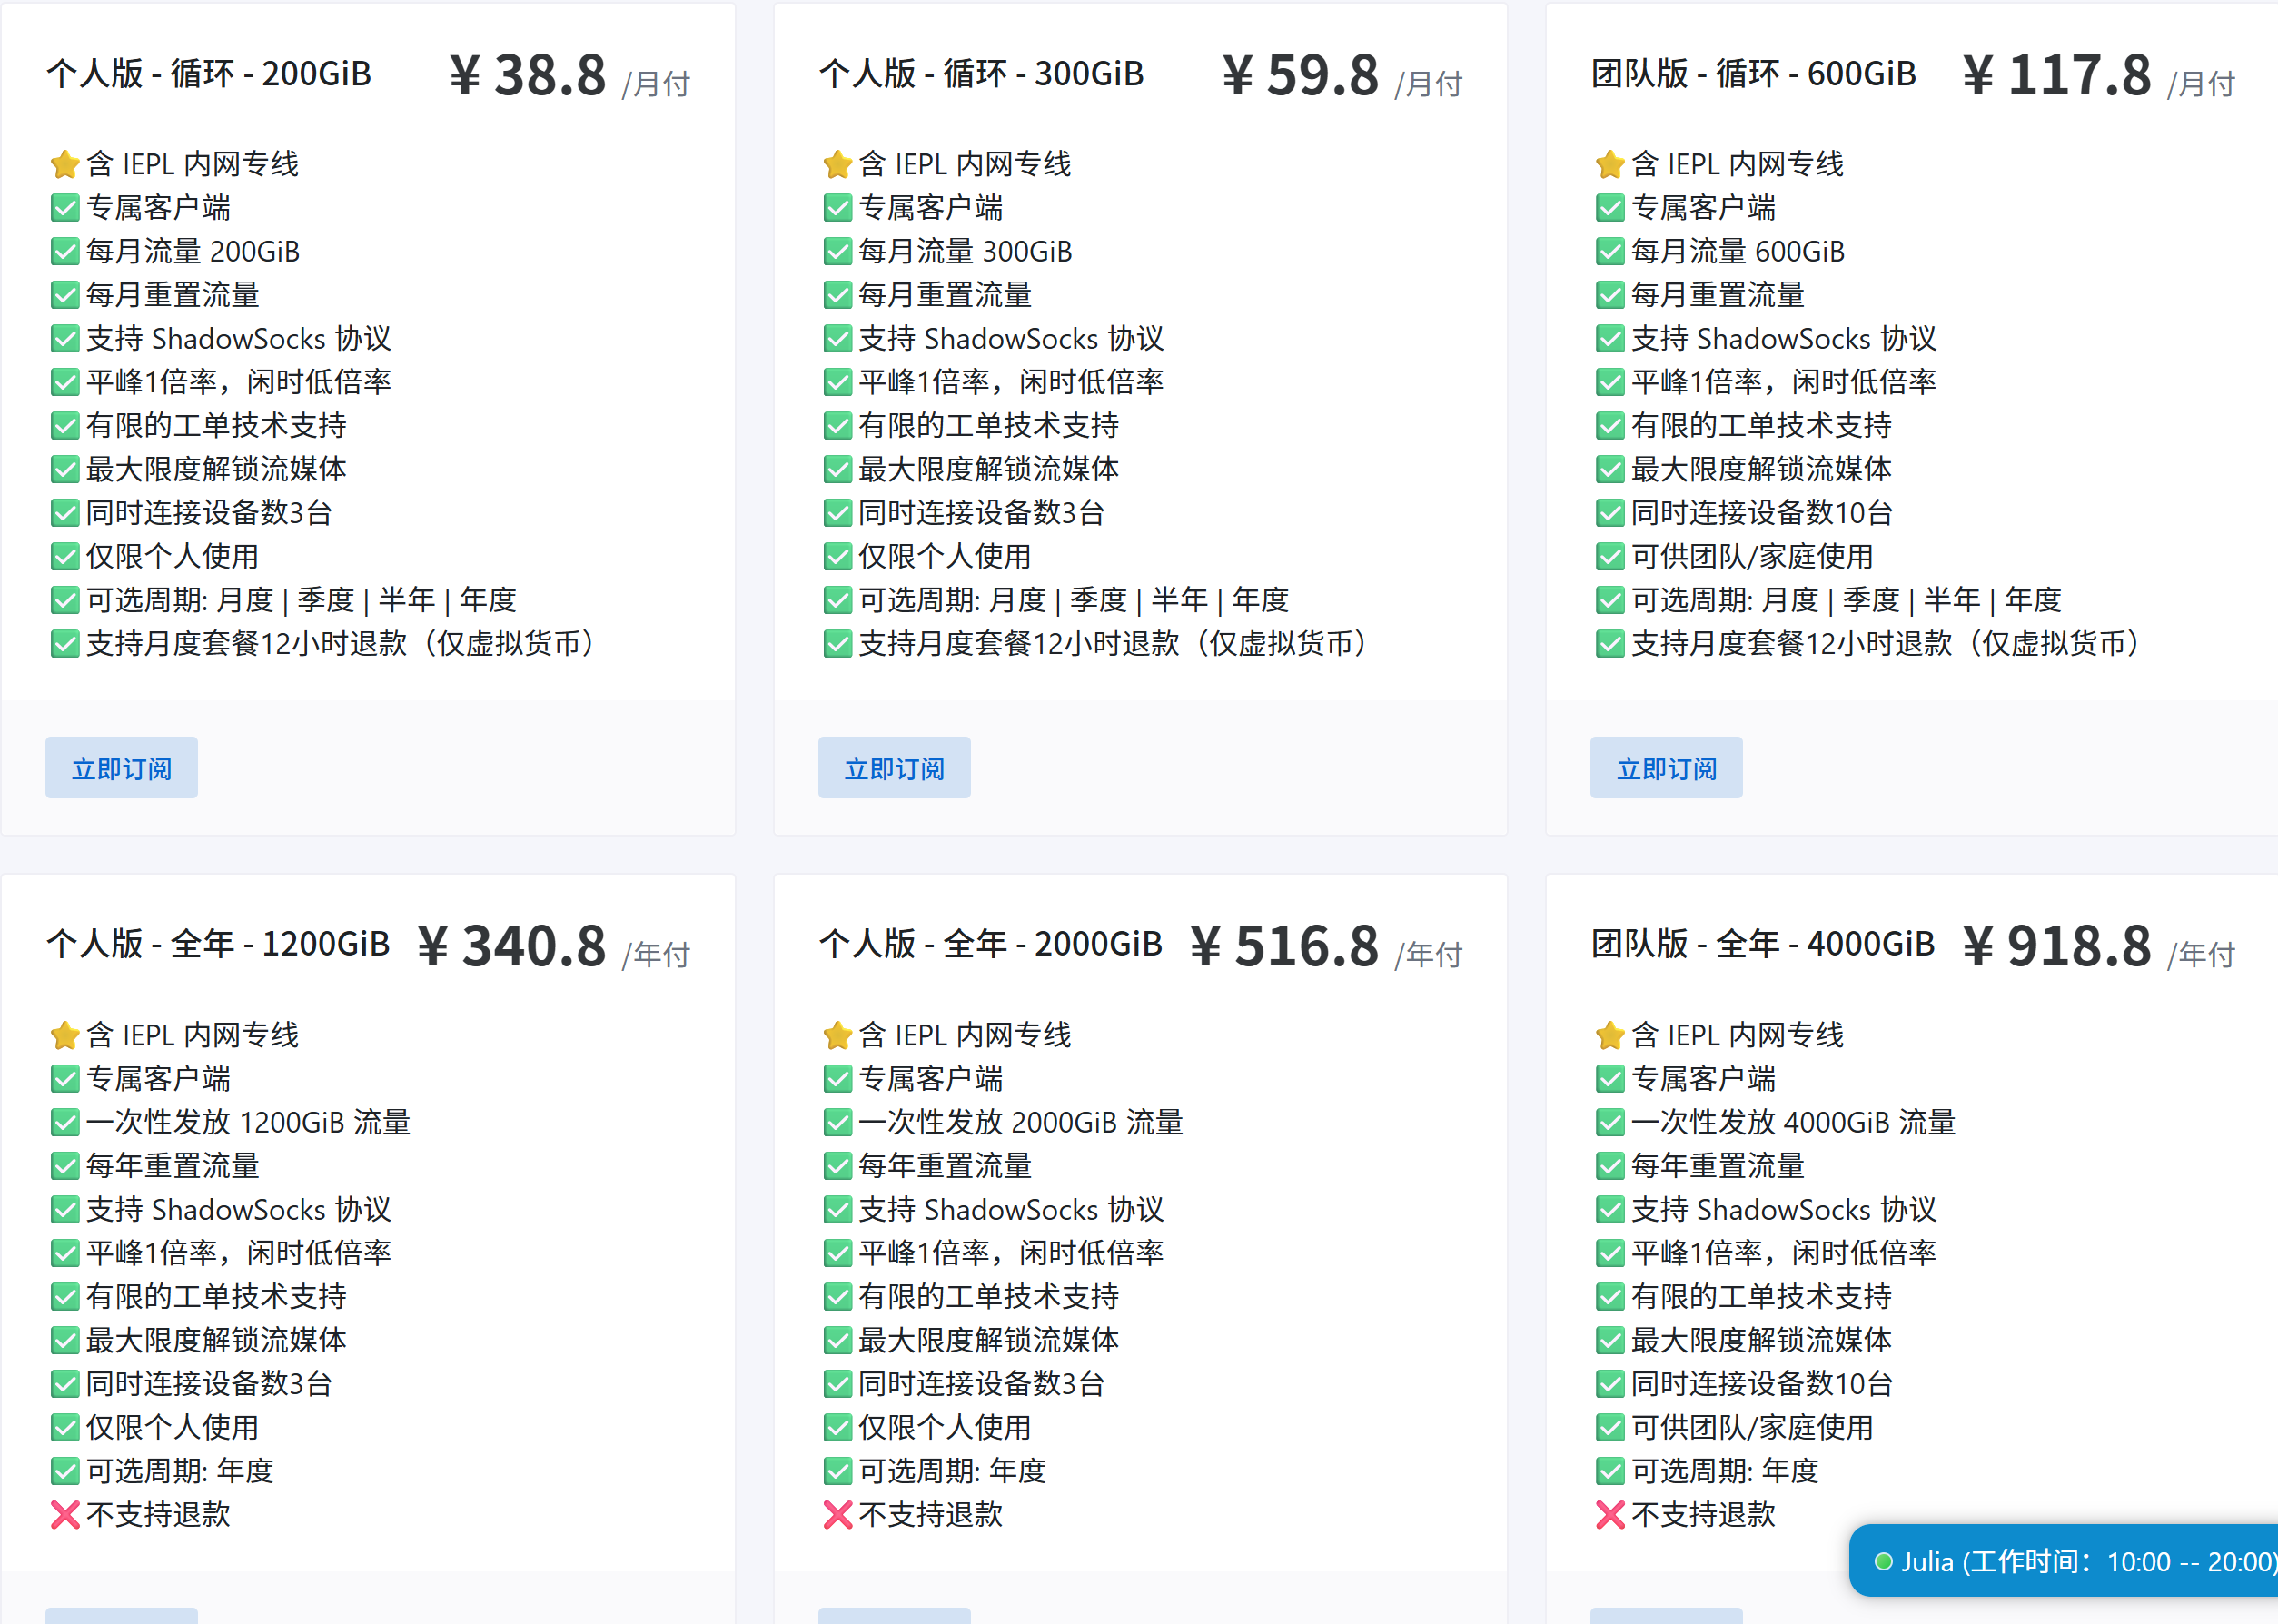This screenshot has width=2278, height=1624.
Task: Click the check beside 专属客户端 in 200GiB plan
Action: [65, 208]
